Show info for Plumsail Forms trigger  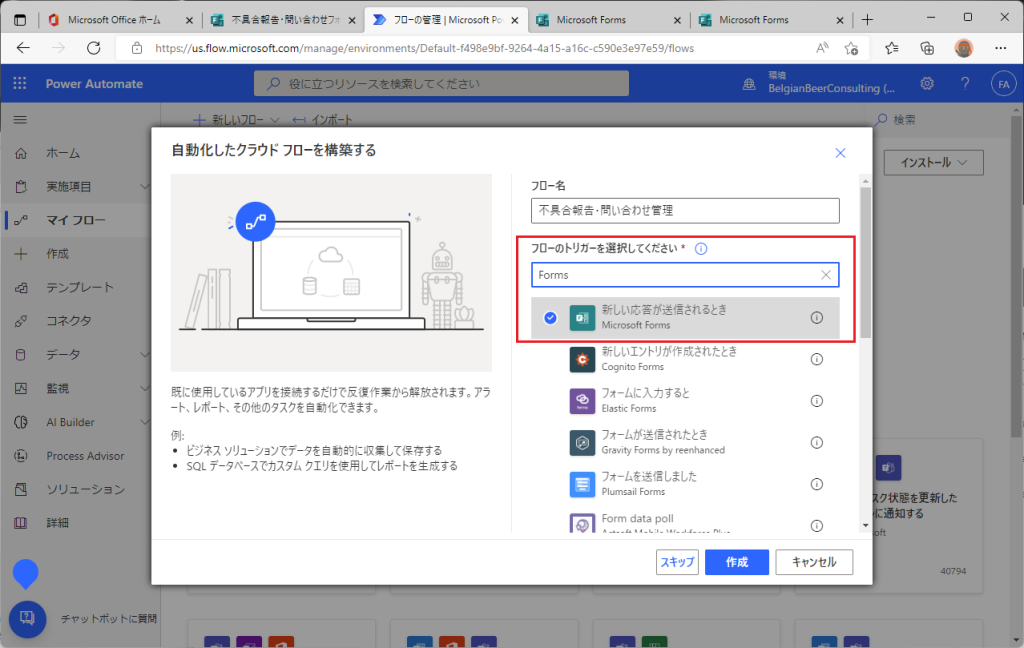[816, 484]
